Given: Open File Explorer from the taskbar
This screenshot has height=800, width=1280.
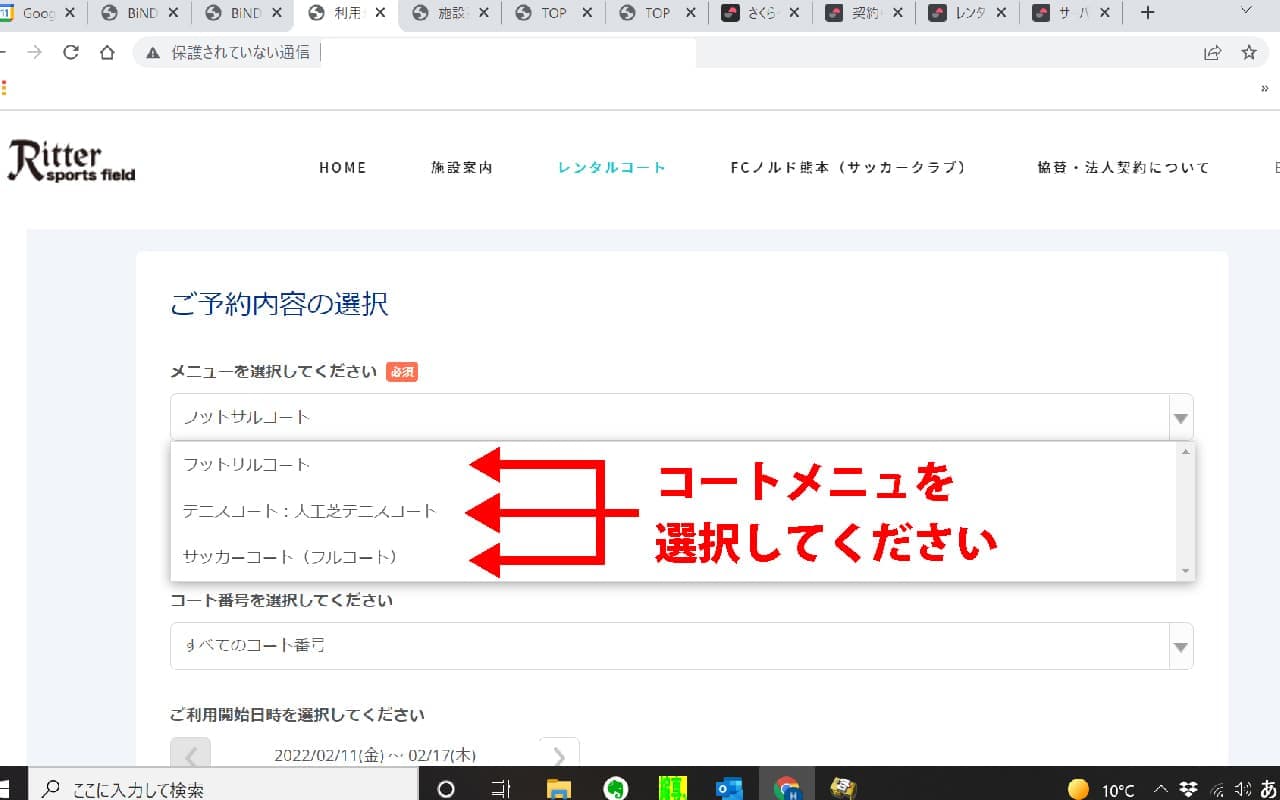Looking at the screenshot, I should pos(558,788).
